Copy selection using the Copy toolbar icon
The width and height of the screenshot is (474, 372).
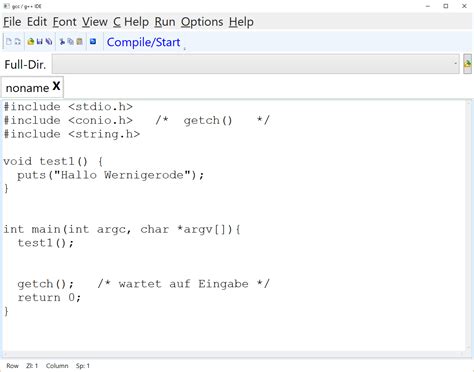pos(71,42)
